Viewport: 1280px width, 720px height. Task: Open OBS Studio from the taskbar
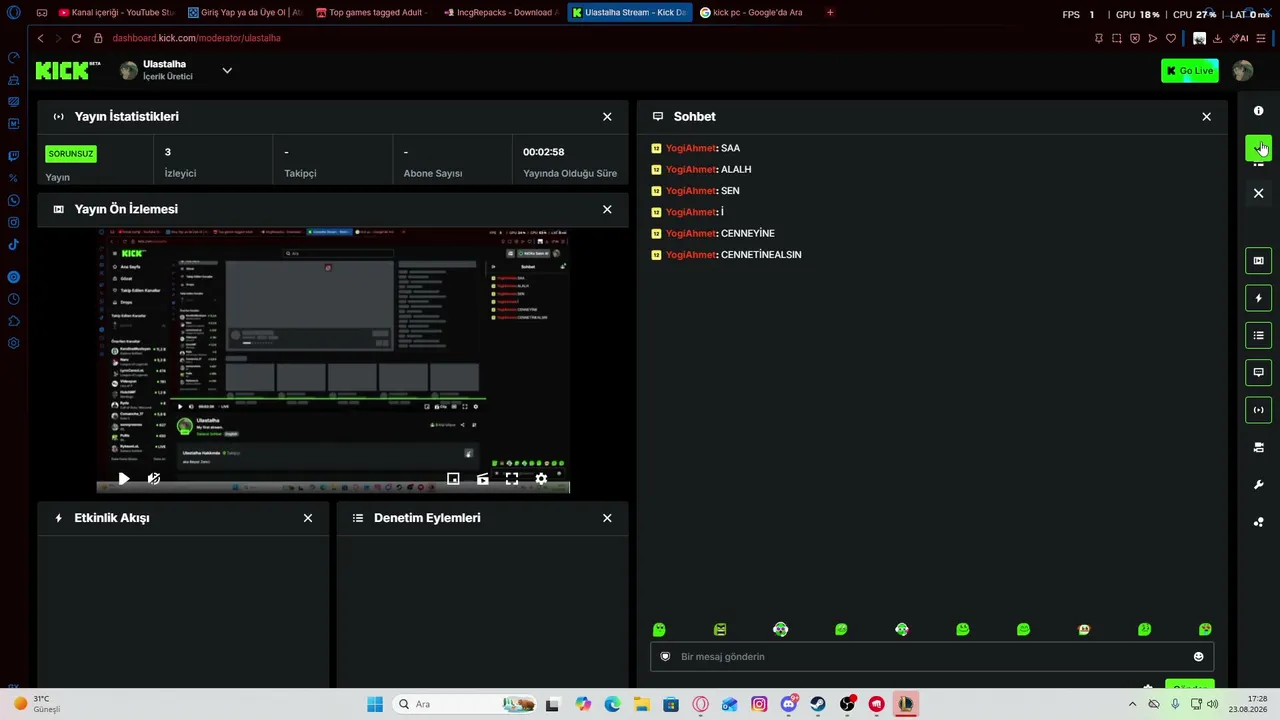847,704
